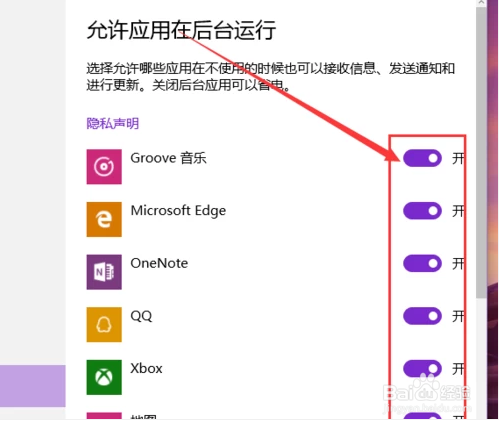Click the Xbox app icon
The image size is (500, 426).
(104, 377)
